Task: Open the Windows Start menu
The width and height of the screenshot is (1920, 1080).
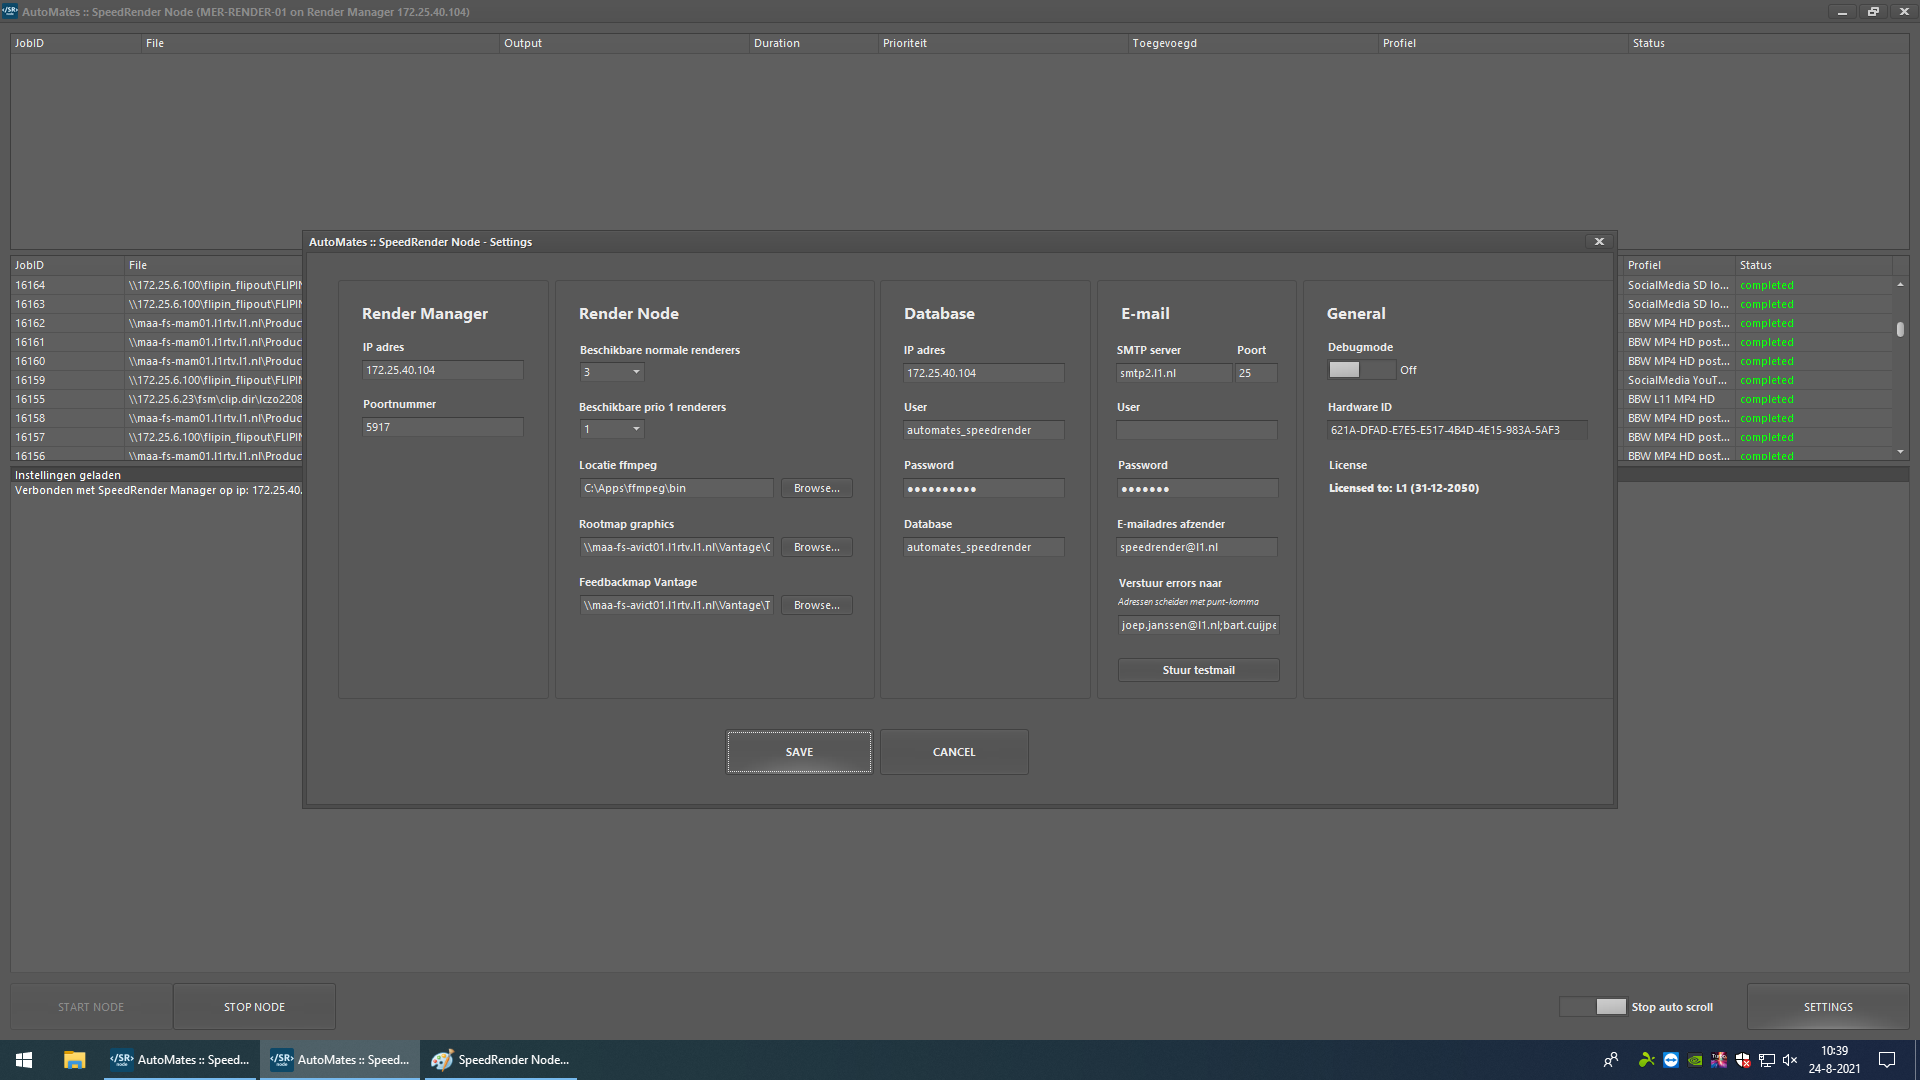Action: click(24, 1060)
